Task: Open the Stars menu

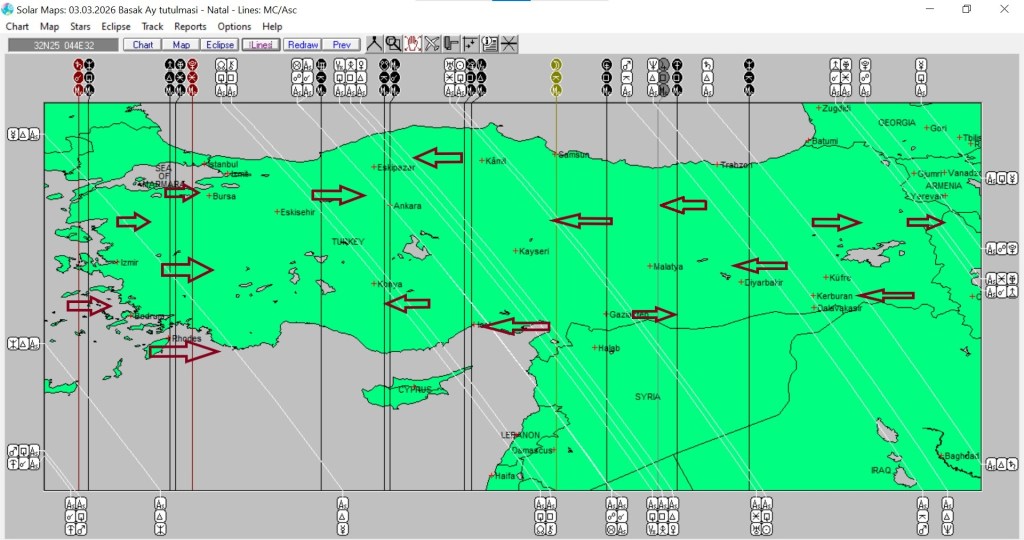Action: pos(80,27)
